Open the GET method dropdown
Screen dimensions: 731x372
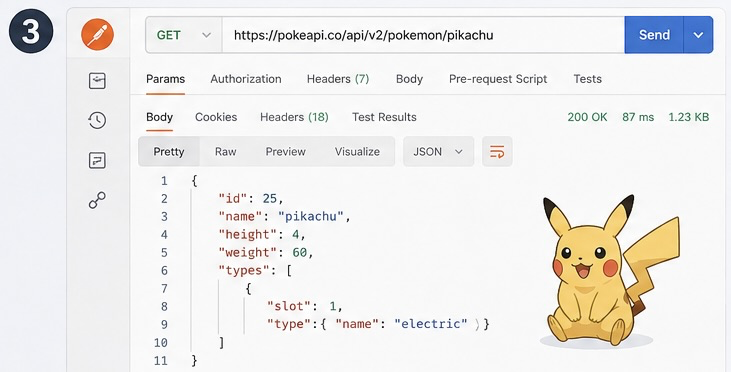pos(184,35)
